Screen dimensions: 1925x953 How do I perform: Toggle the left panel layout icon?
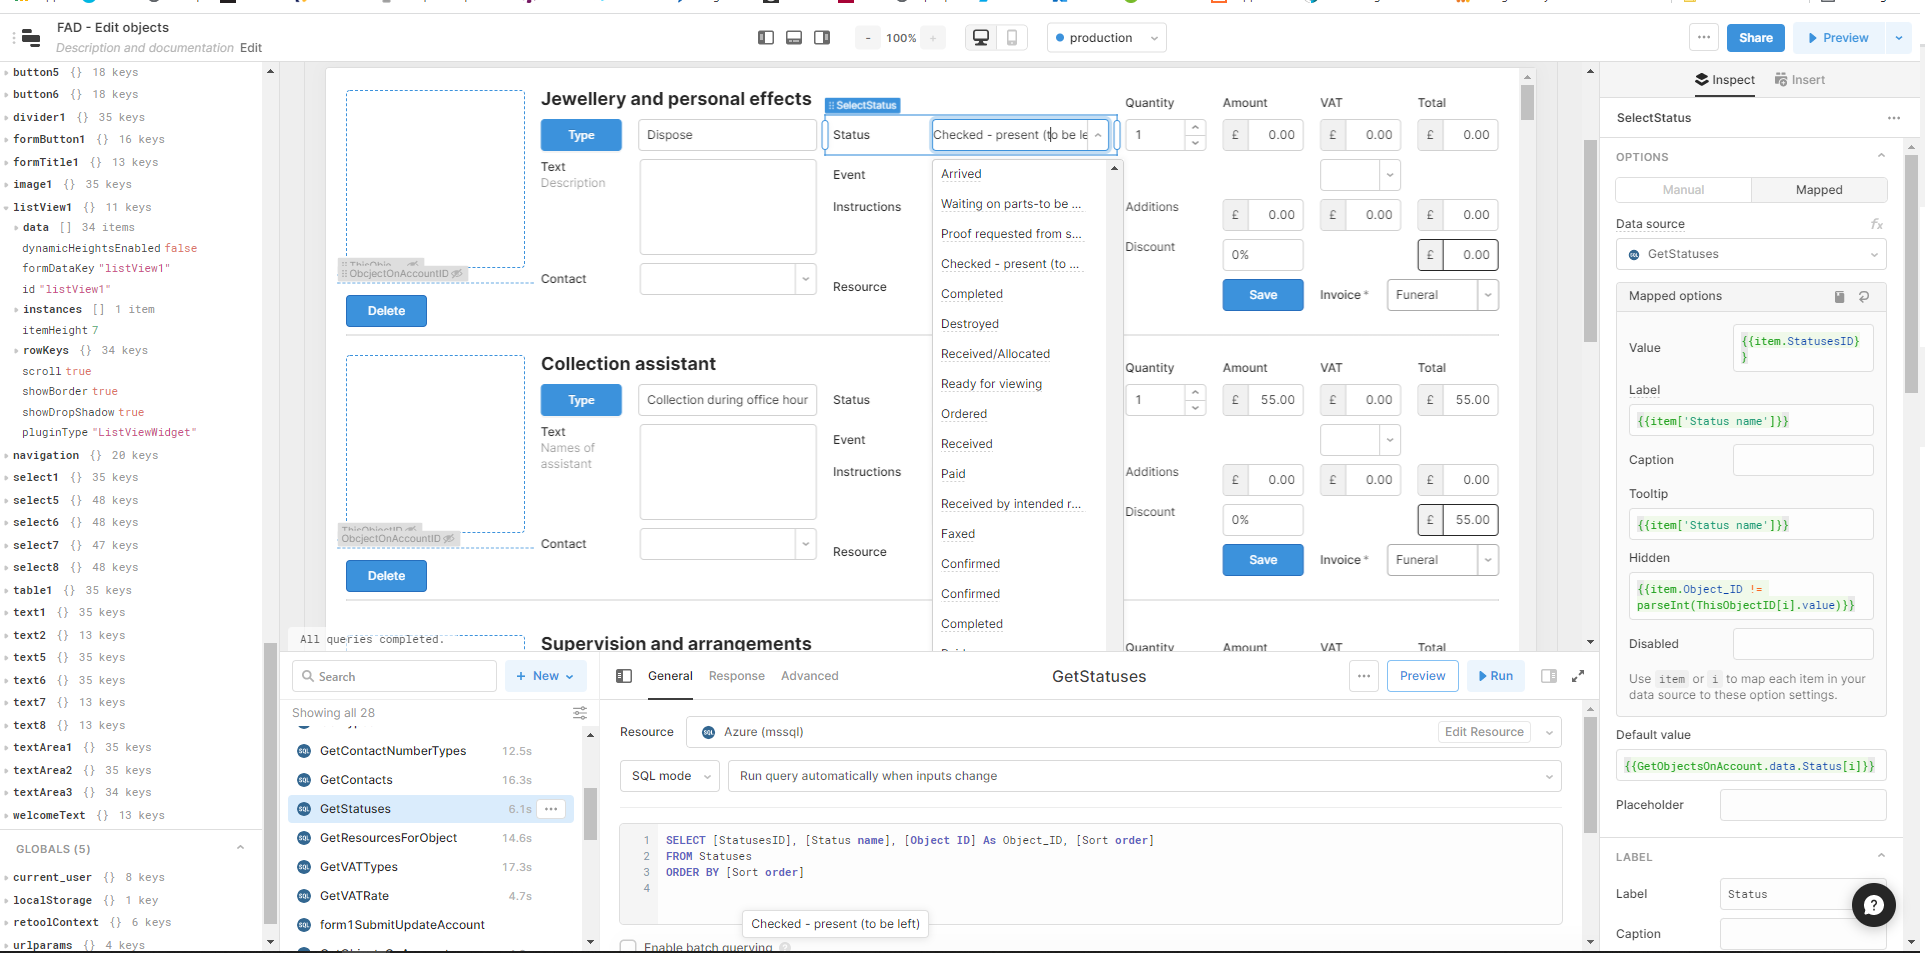pos(766,38)
